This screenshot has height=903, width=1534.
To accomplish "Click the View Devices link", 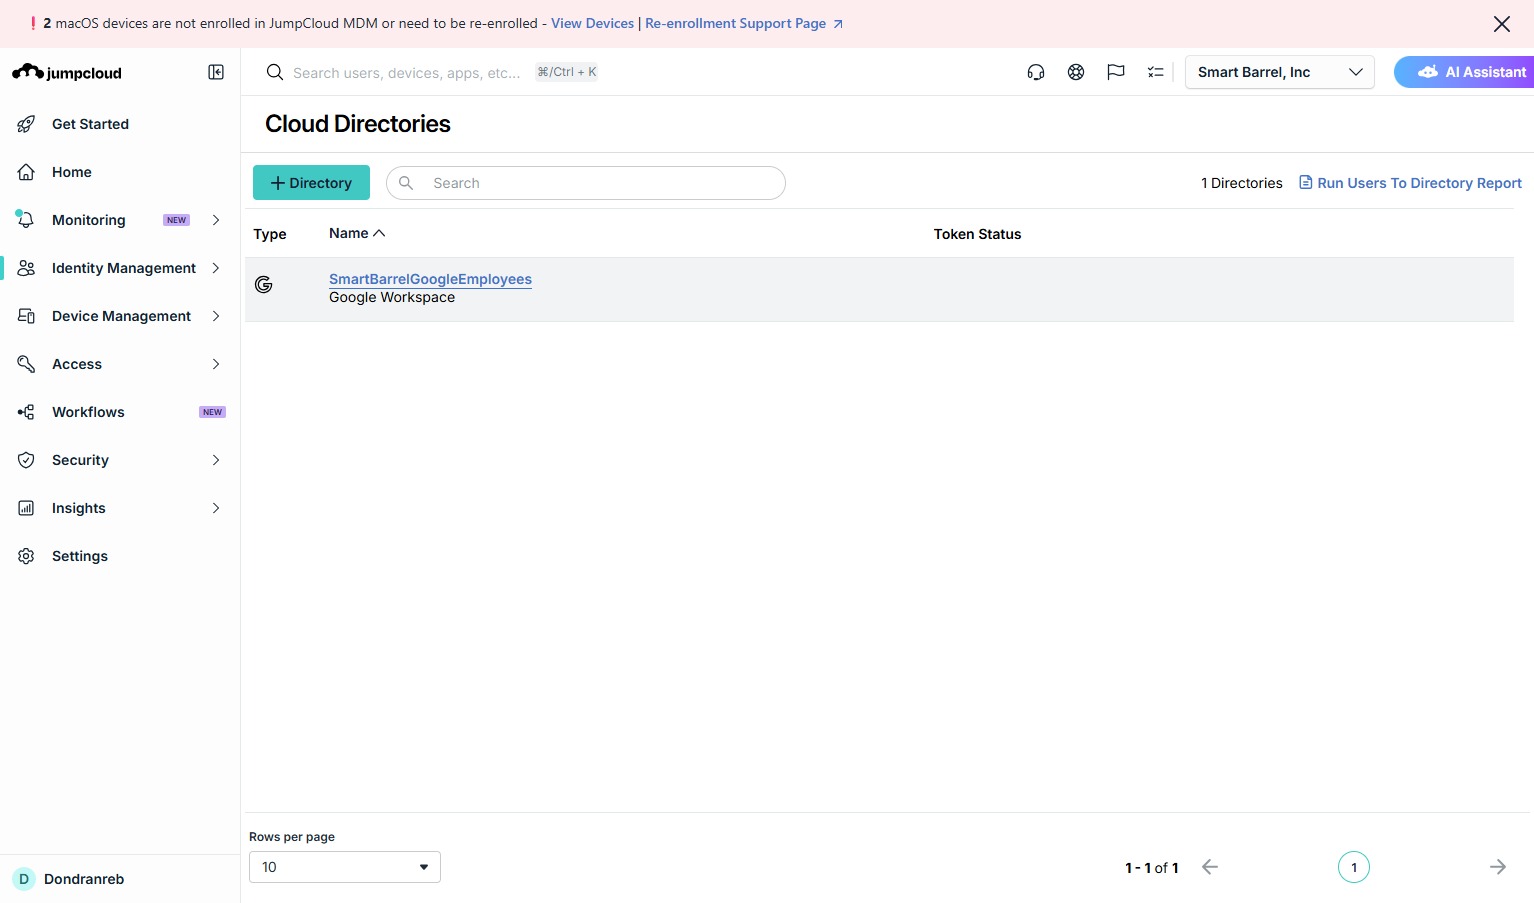I will (592, 23).
